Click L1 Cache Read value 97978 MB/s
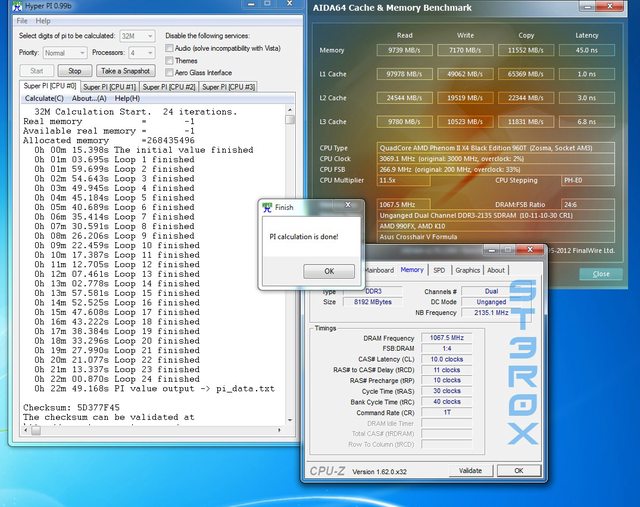This screenshot has width=640, height=507. 404,74
